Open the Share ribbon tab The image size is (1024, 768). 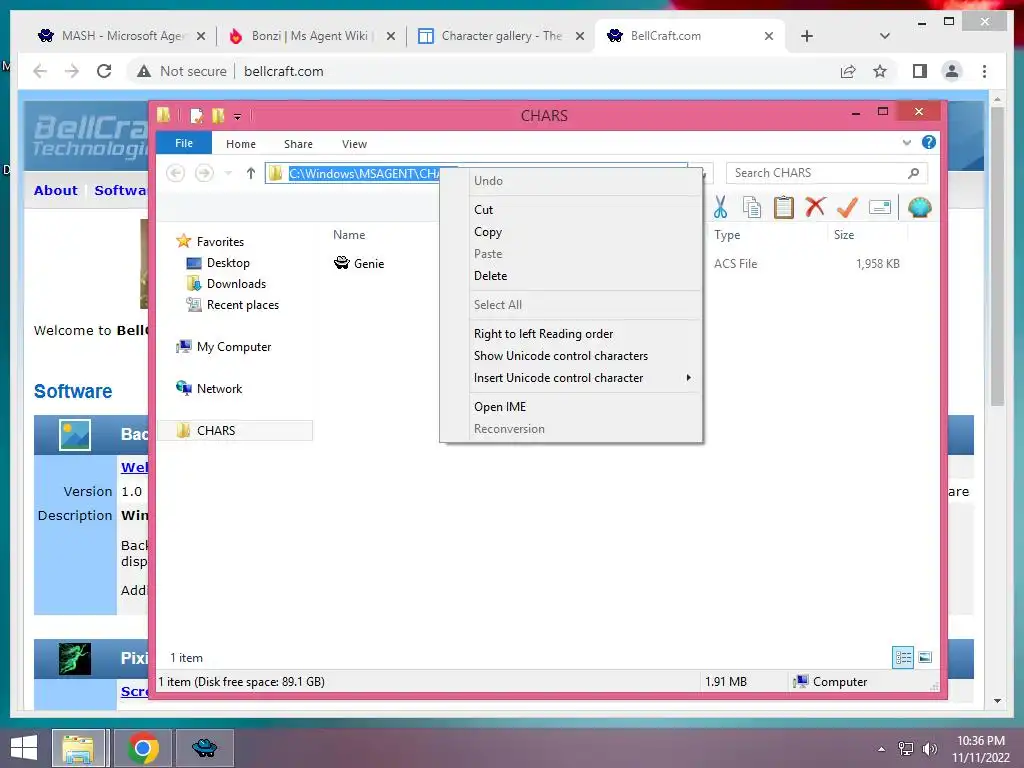298,144
